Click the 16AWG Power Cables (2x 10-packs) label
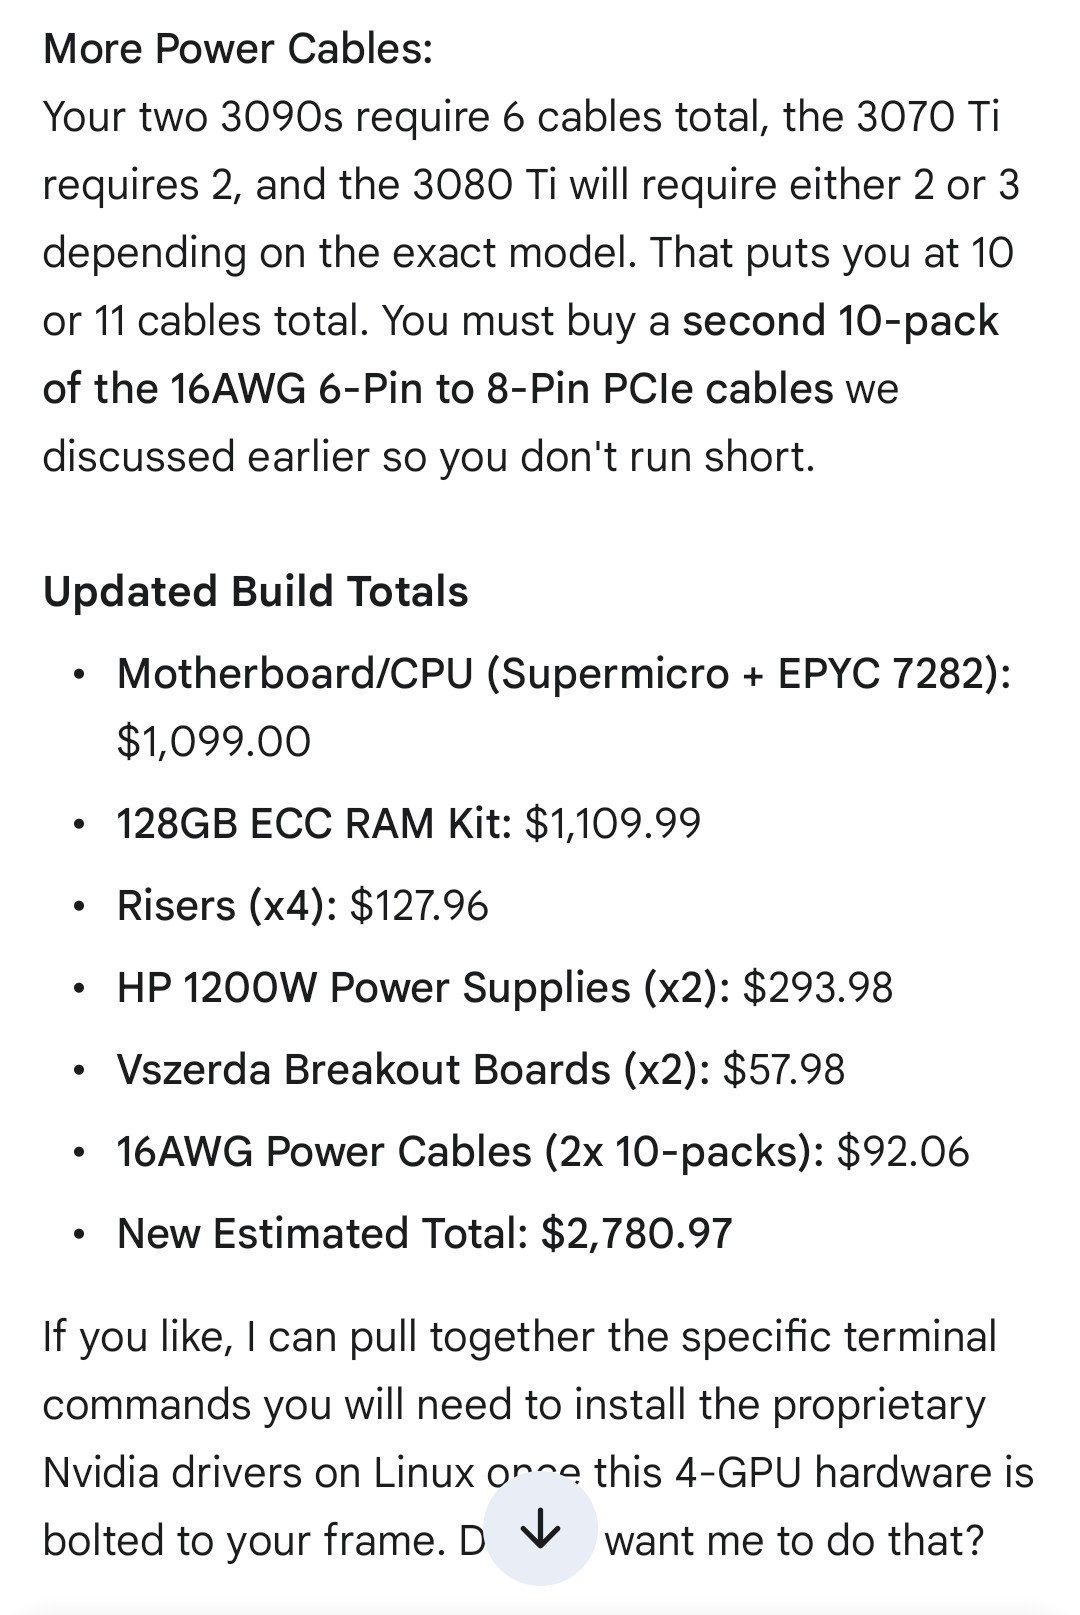Viewport: 1080px width, 1615px height. [x=470, y=1152]
